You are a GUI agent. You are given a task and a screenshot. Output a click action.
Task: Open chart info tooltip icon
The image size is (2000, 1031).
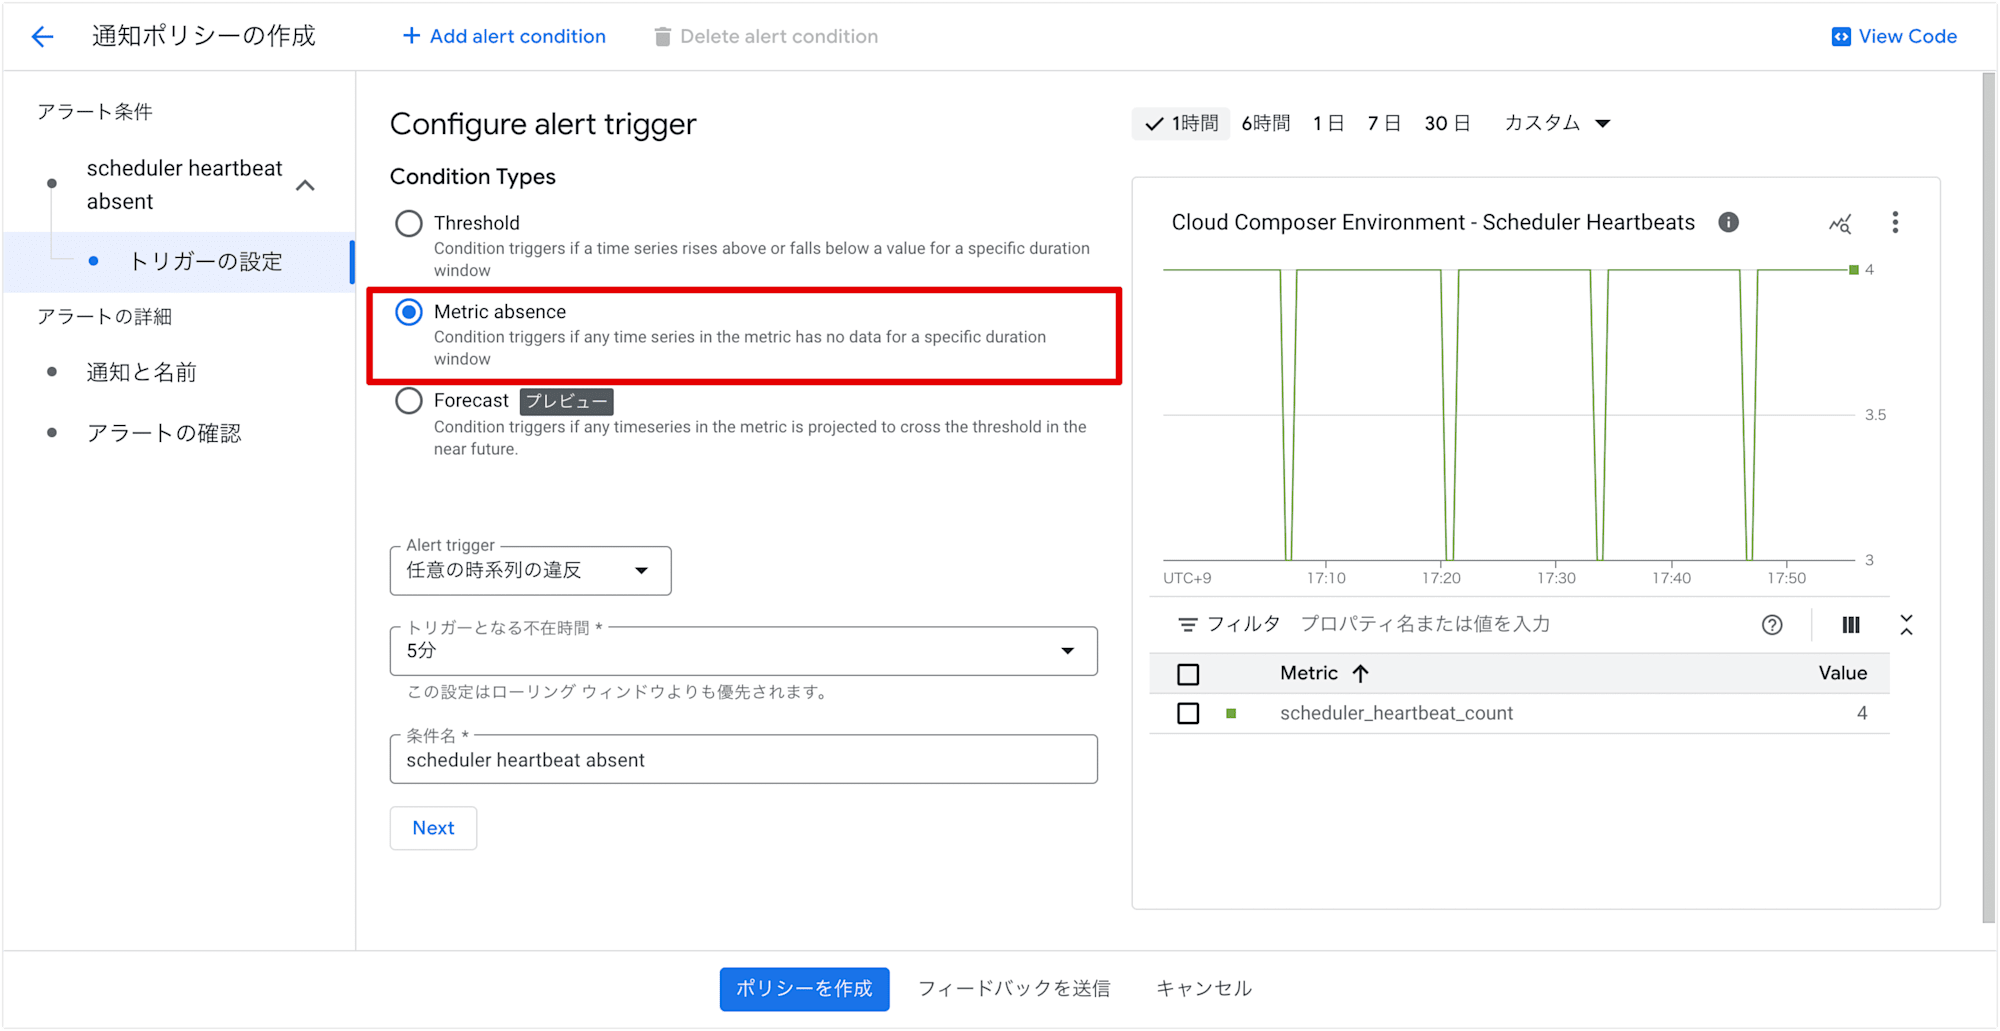pos(1728,222)
